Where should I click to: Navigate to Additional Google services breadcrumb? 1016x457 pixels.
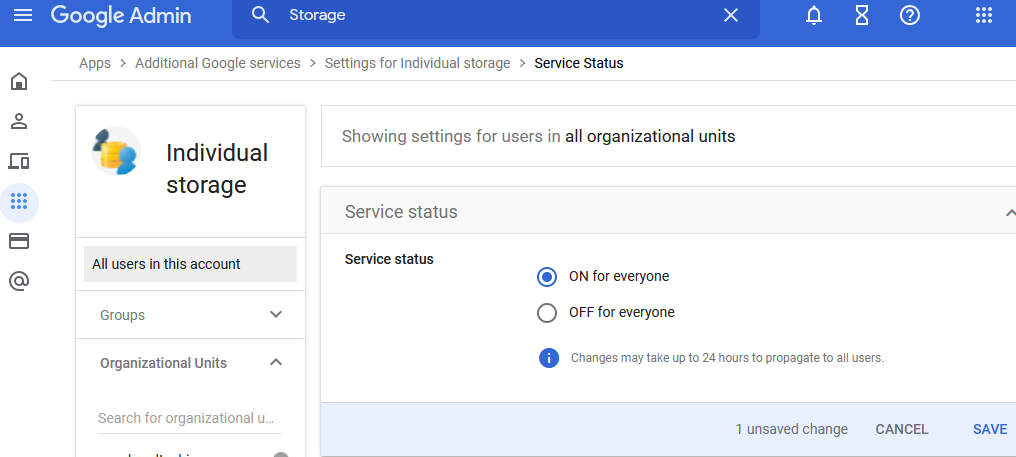(218, 64)
